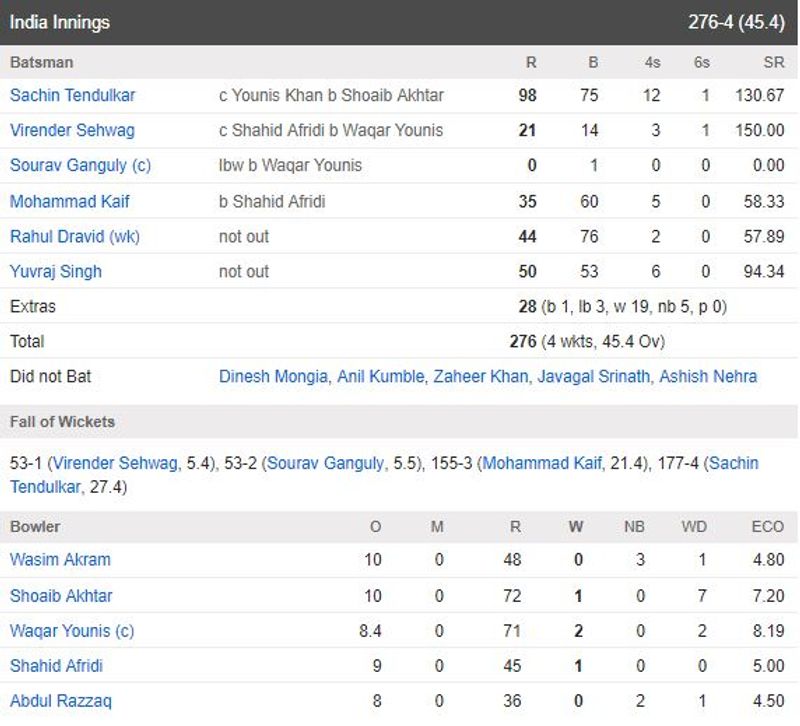Select Waqar Younis (c) bowler name

click(72, 631)
